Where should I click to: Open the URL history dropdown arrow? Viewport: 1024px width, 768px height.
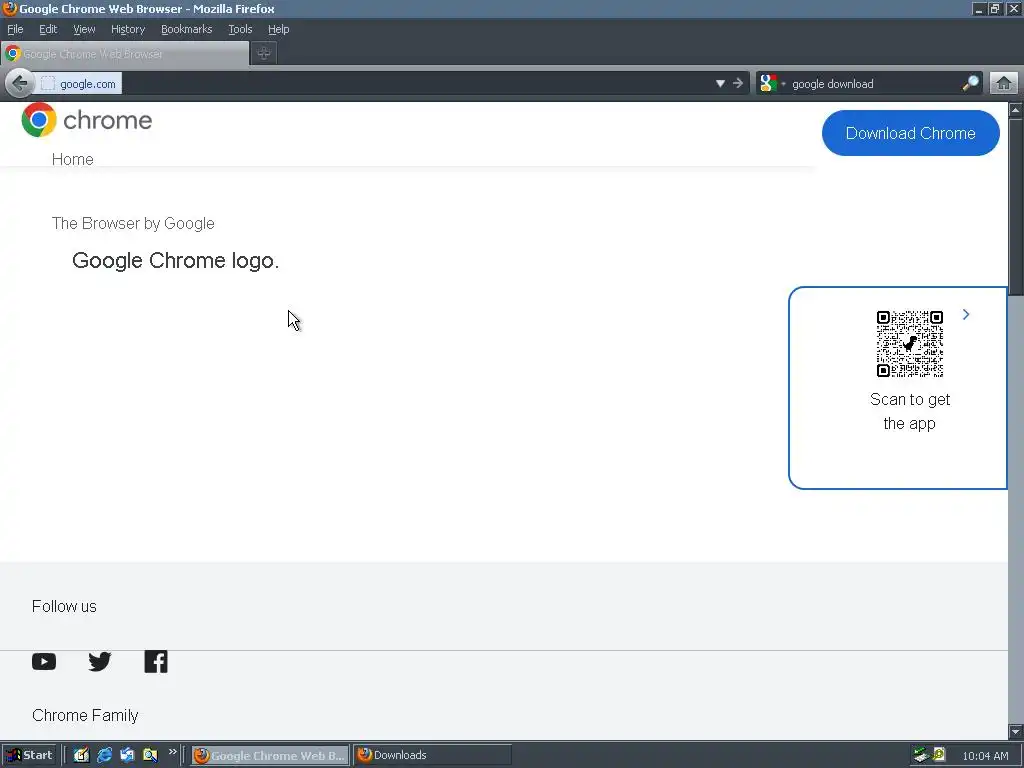coord(720,84)
